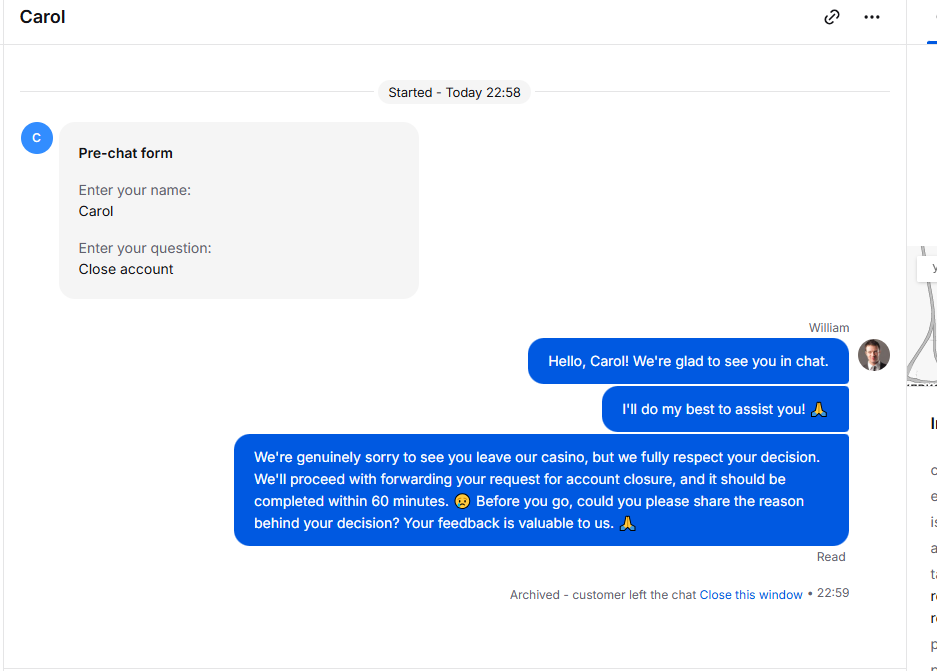The image size is (937, 671).
Task: Click the Hello, Carol greeting message bubble
Action: click(688, 361)
